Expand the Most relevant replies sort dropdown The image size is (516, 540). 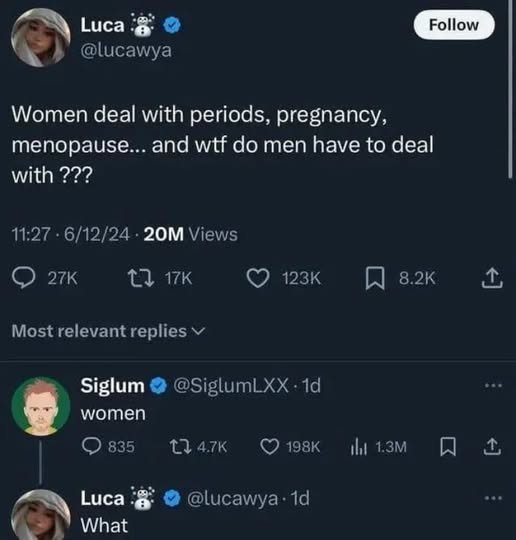109,331
